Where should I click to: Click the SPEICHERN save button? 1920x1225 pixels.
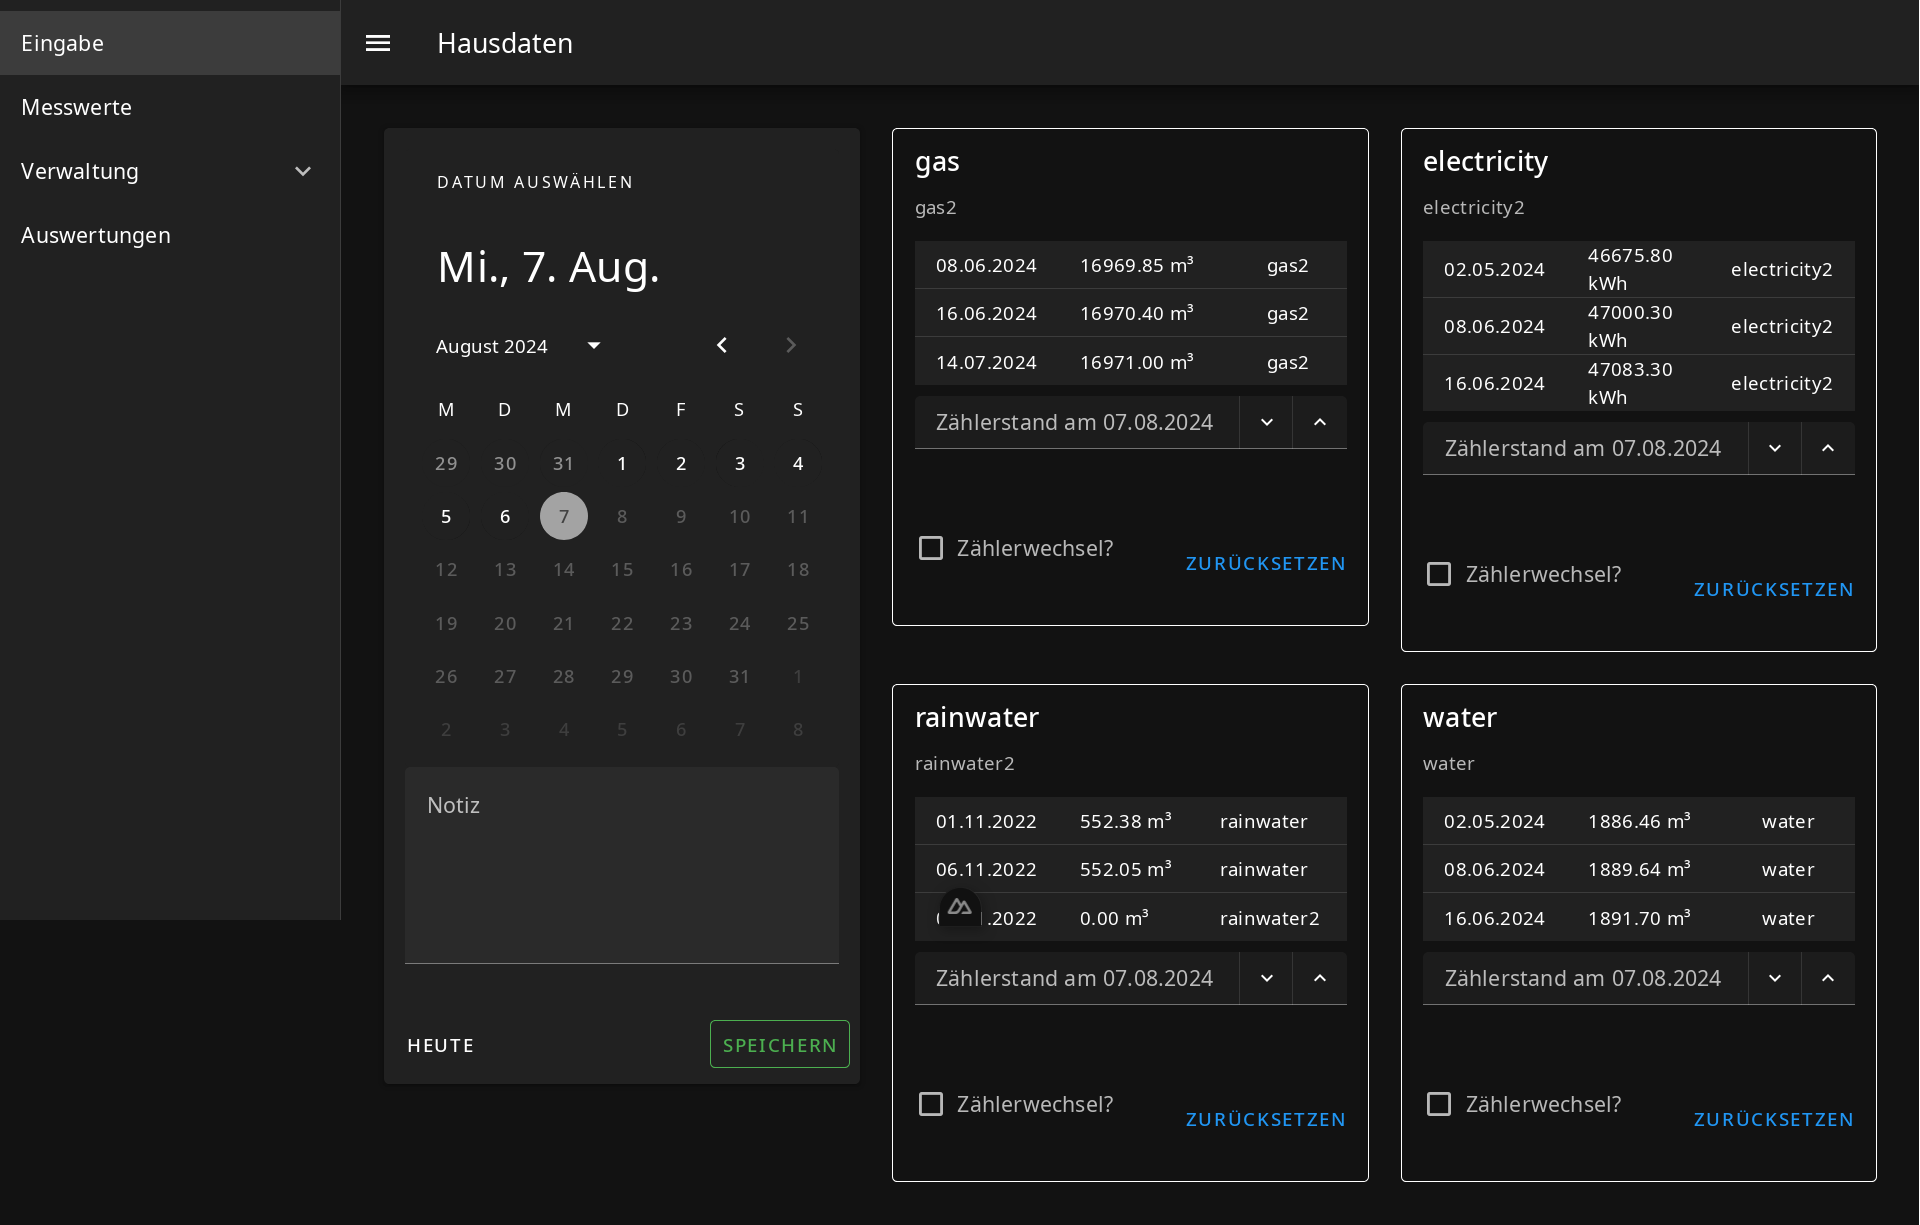(780, 1044)
